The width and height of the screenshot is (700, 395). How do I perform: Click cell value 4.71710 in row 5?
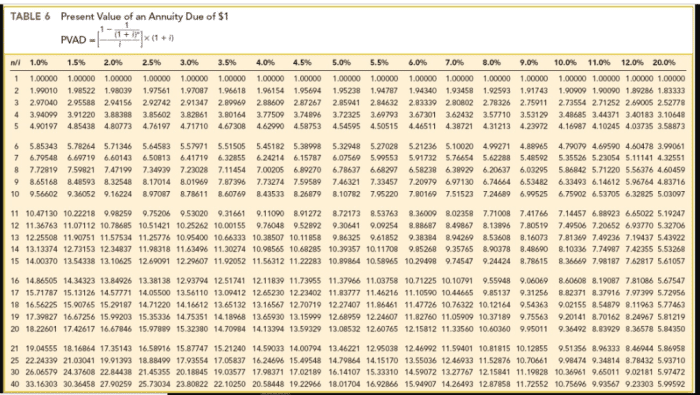[194, 126]
